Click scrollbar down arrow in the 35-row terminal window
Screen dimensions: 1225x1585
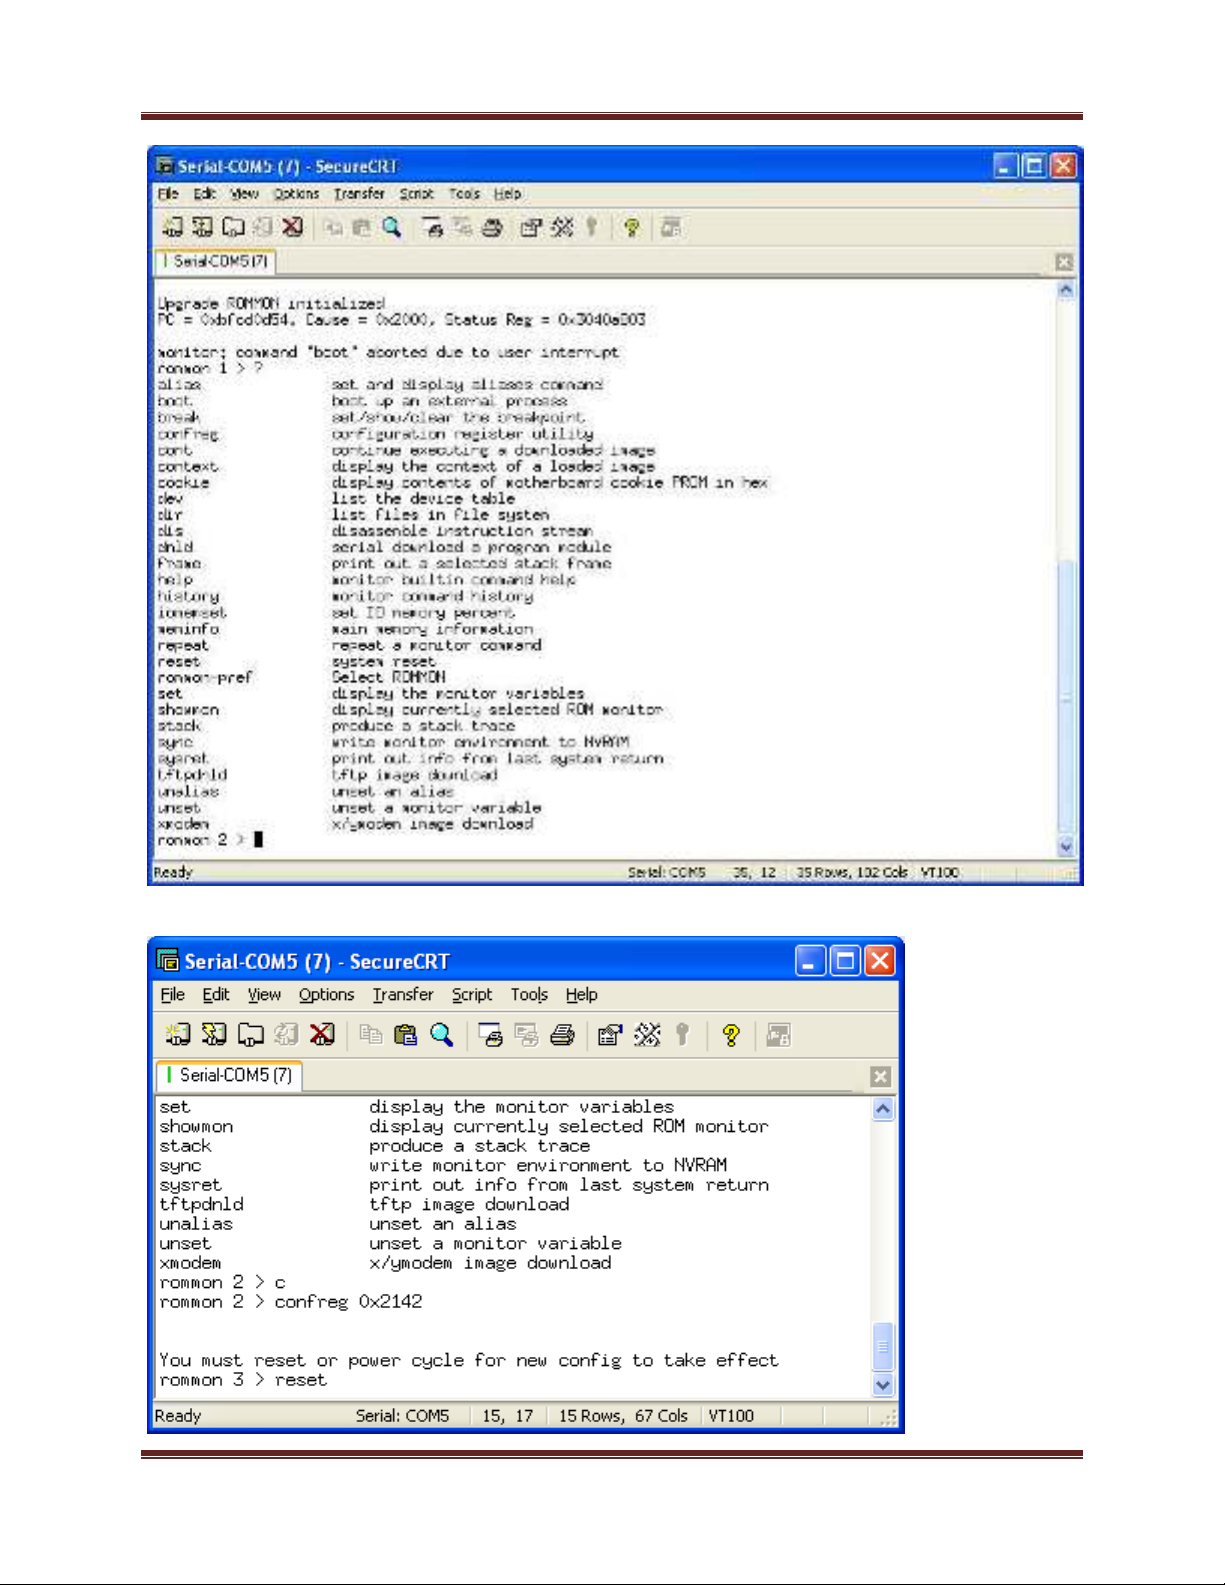click(x=1066, y=846)
